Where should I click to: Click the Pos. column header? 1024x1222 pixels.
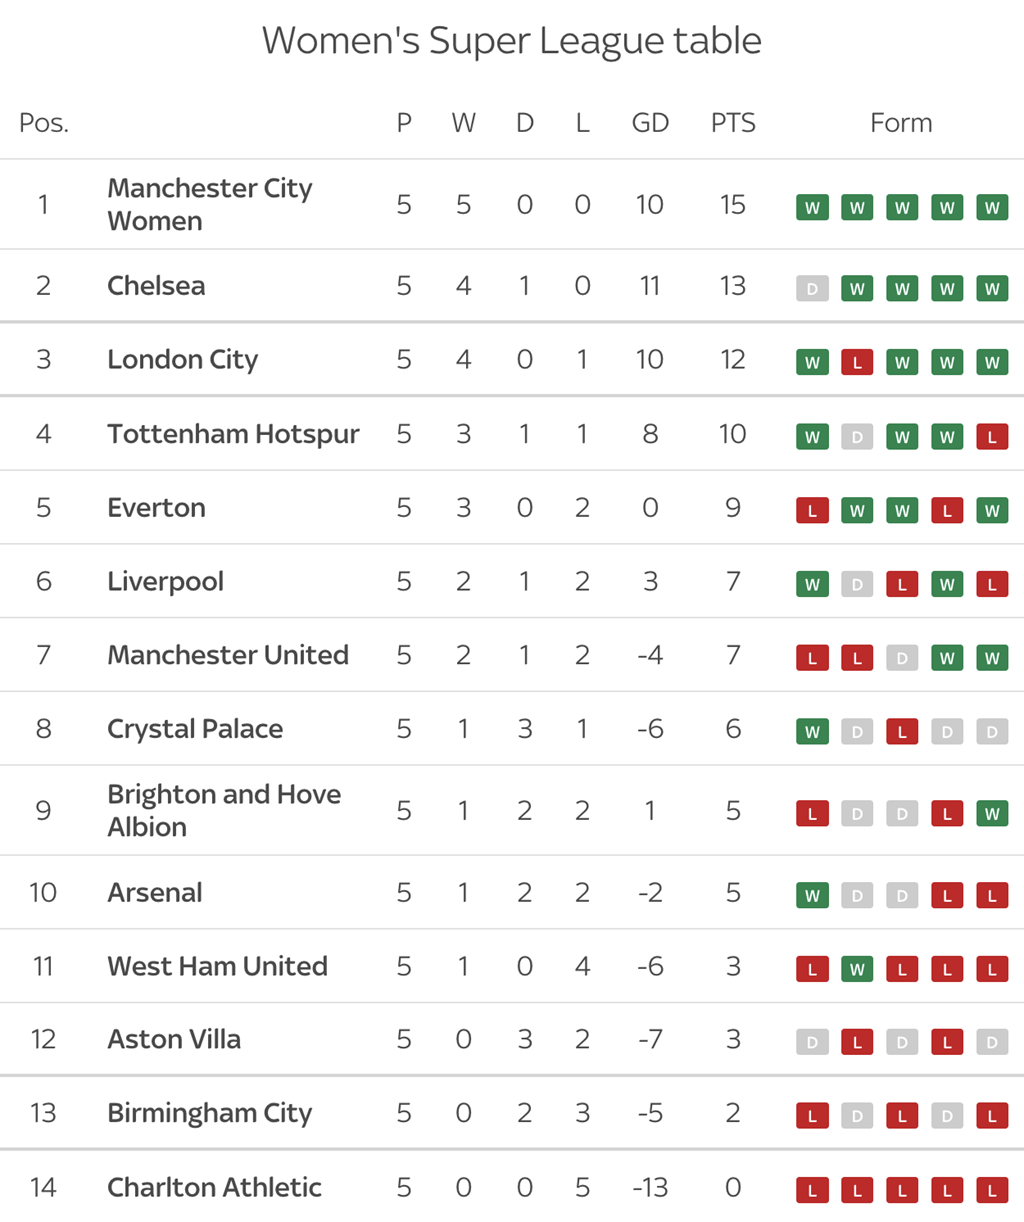[x=44, y=123]
